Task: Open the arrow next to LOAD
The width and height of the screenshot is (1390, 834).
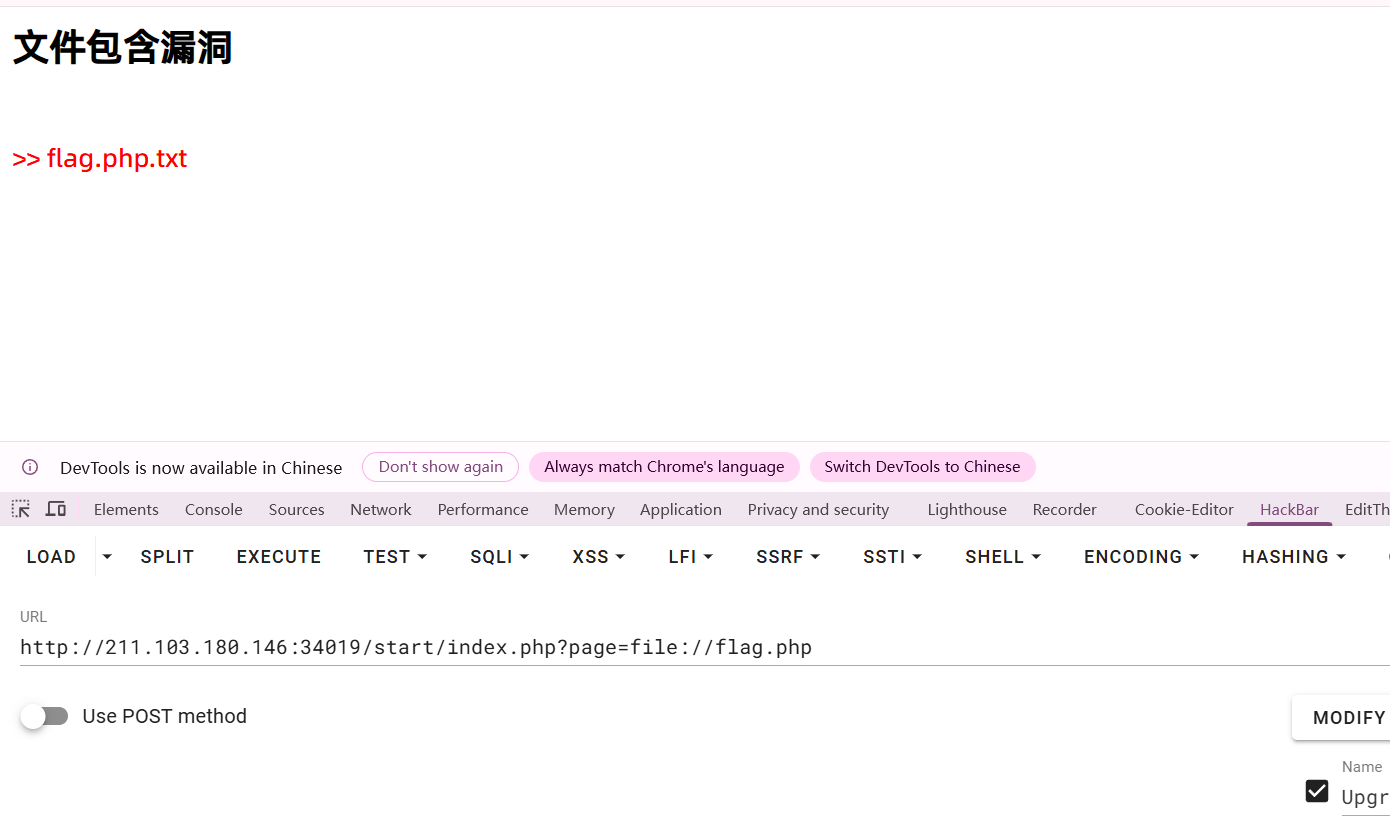Action: point(107,557)
